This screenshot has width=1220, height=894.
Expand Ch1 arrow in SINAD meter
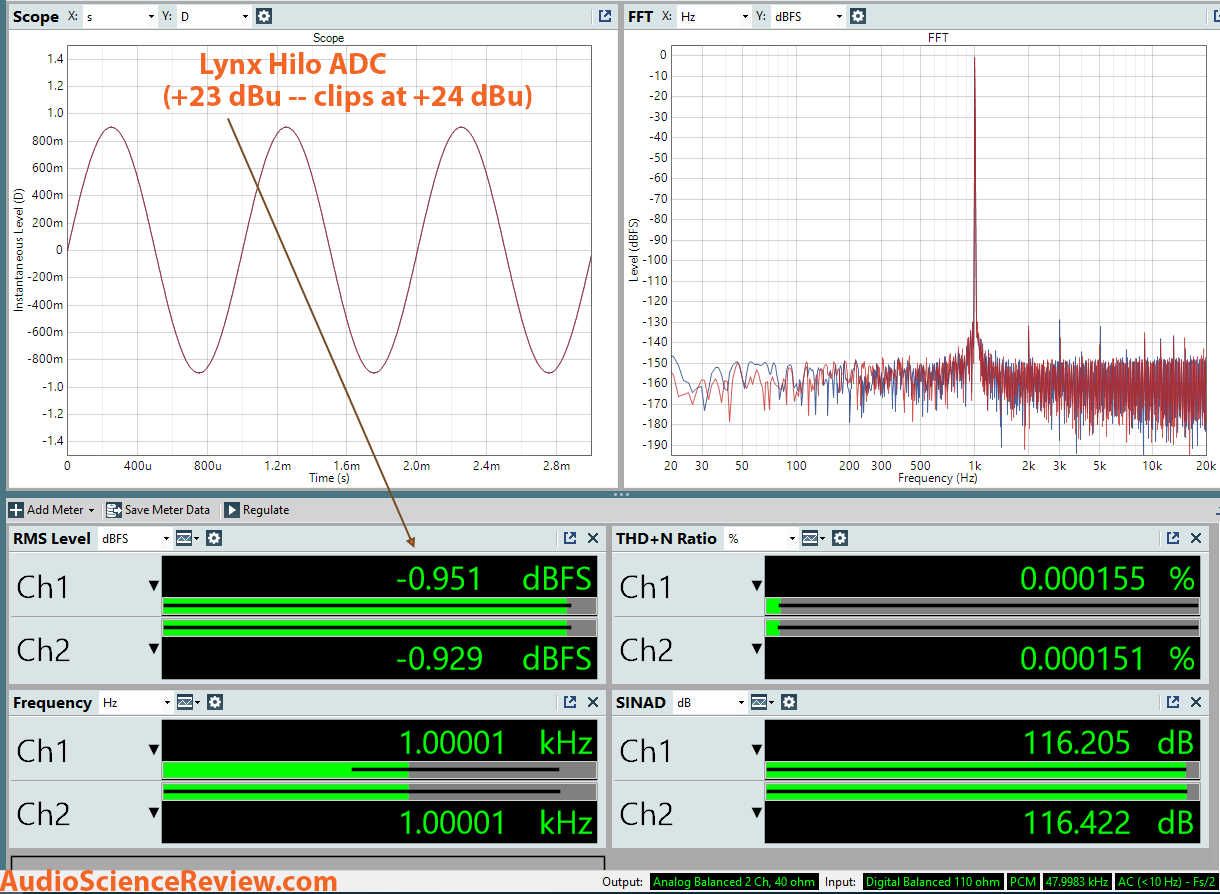tap(757, 750)
